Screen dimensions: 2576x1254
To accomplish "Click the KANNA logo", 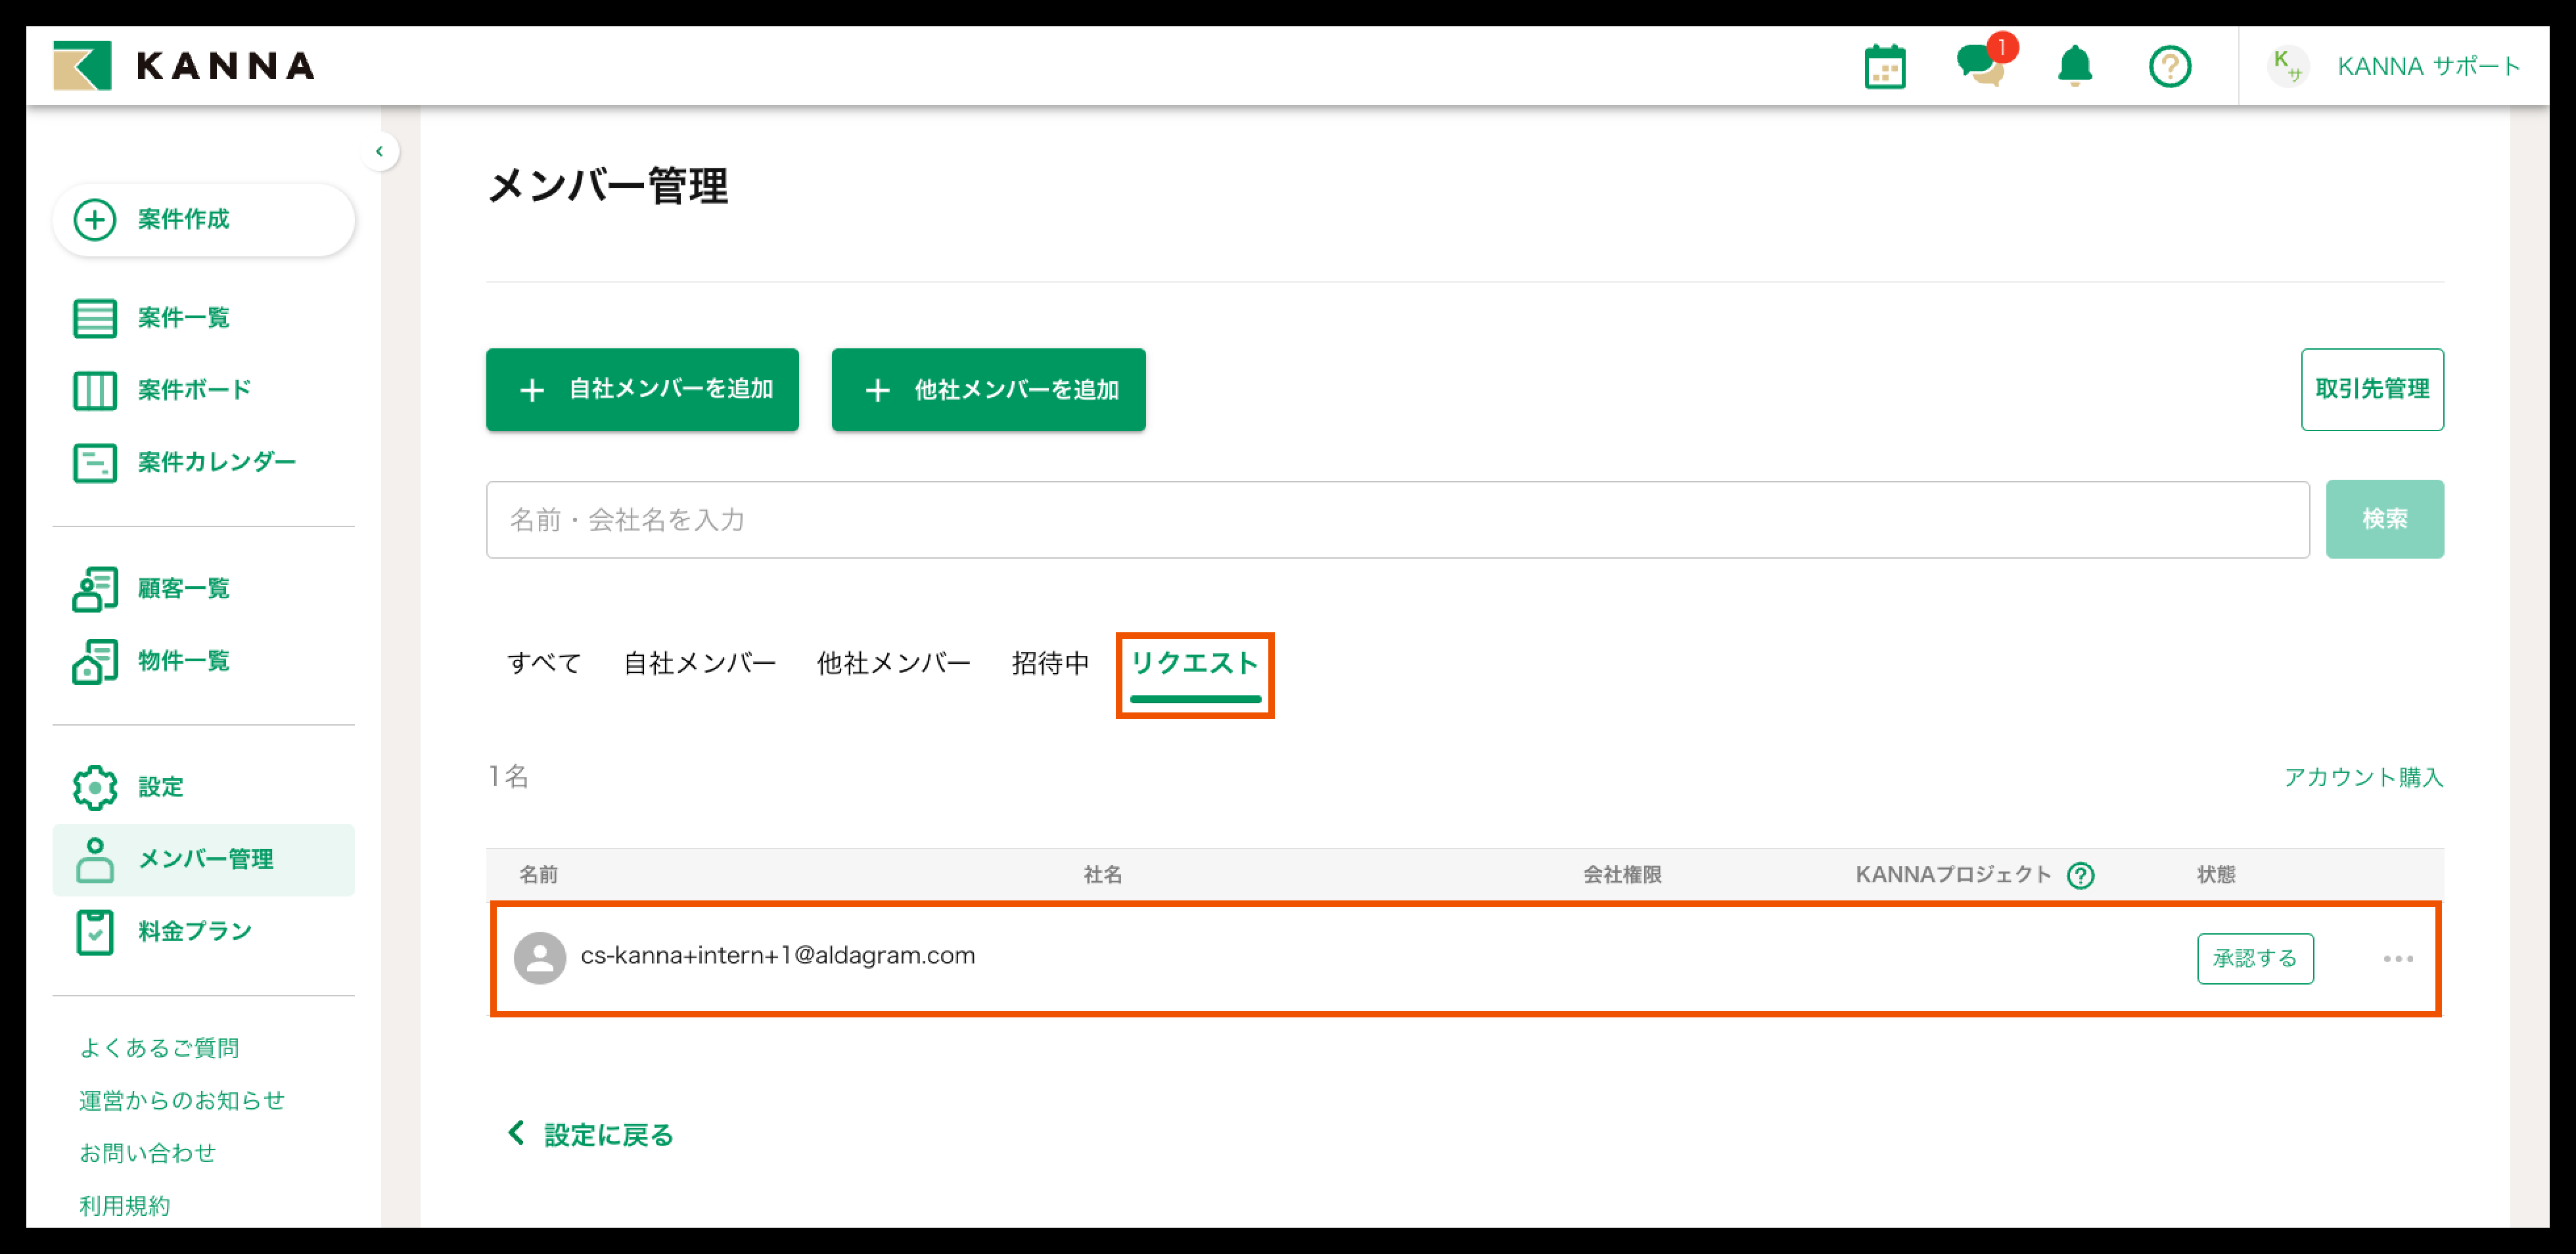I will click(x=184, y=66).
